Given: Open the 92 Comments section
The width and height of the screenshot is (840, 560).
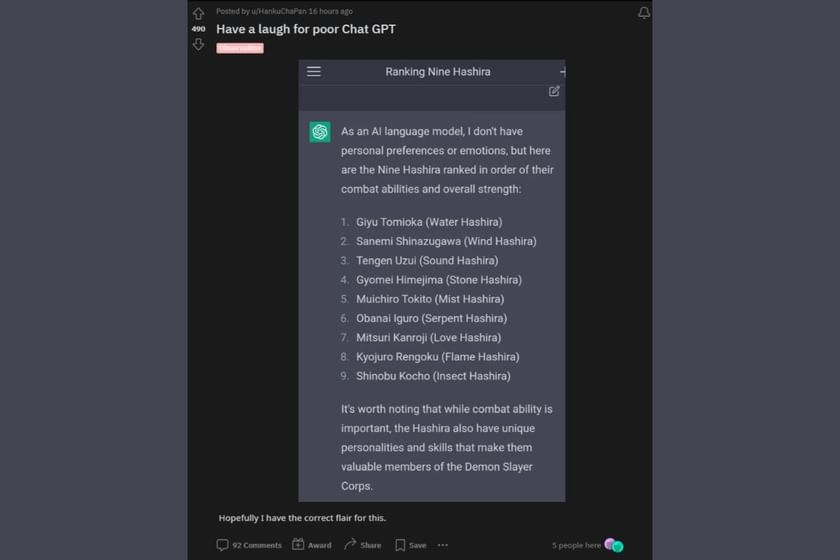Looking at the screenshot, I should click(x=249, y=545).
